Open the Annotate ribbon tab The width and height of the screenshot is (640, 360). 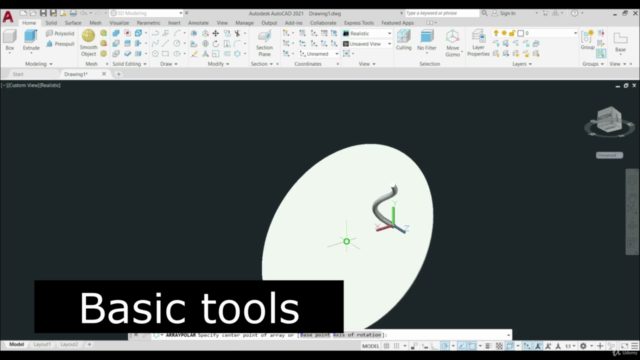pyautogui.click(x=198, y=23)
